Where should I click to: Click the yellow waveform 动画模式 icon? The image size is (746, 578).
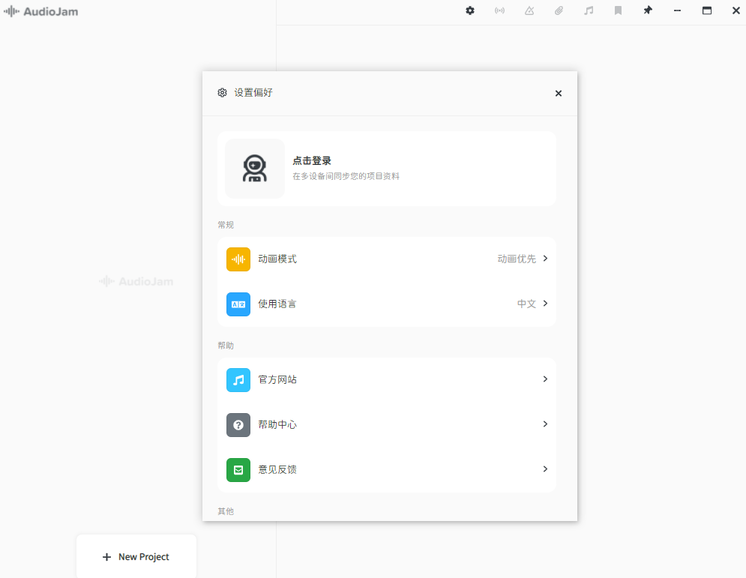coord(238,259)
